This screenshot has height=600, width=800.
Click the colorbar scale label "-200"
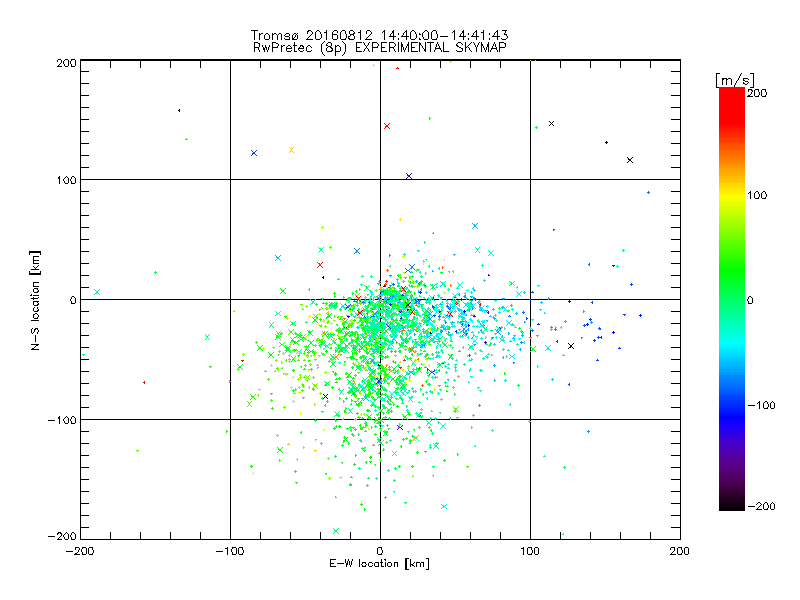click(762, 507)
